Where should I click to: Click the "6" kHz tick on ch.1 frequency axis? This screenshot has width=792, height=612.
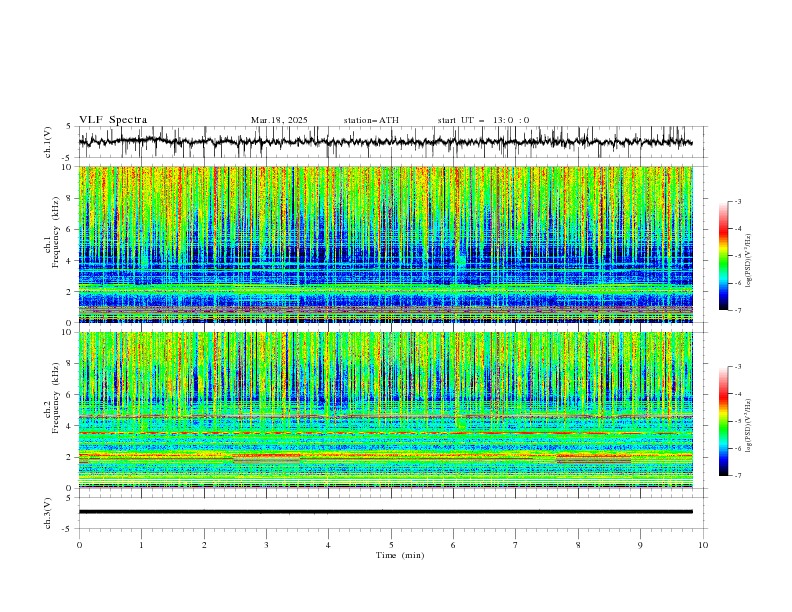[x=70, y=229]
